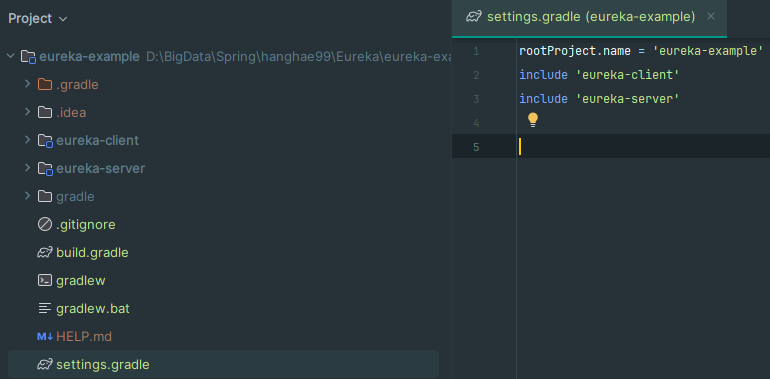
Task: Click the include keyword on line 3
Action: point(544,99)
